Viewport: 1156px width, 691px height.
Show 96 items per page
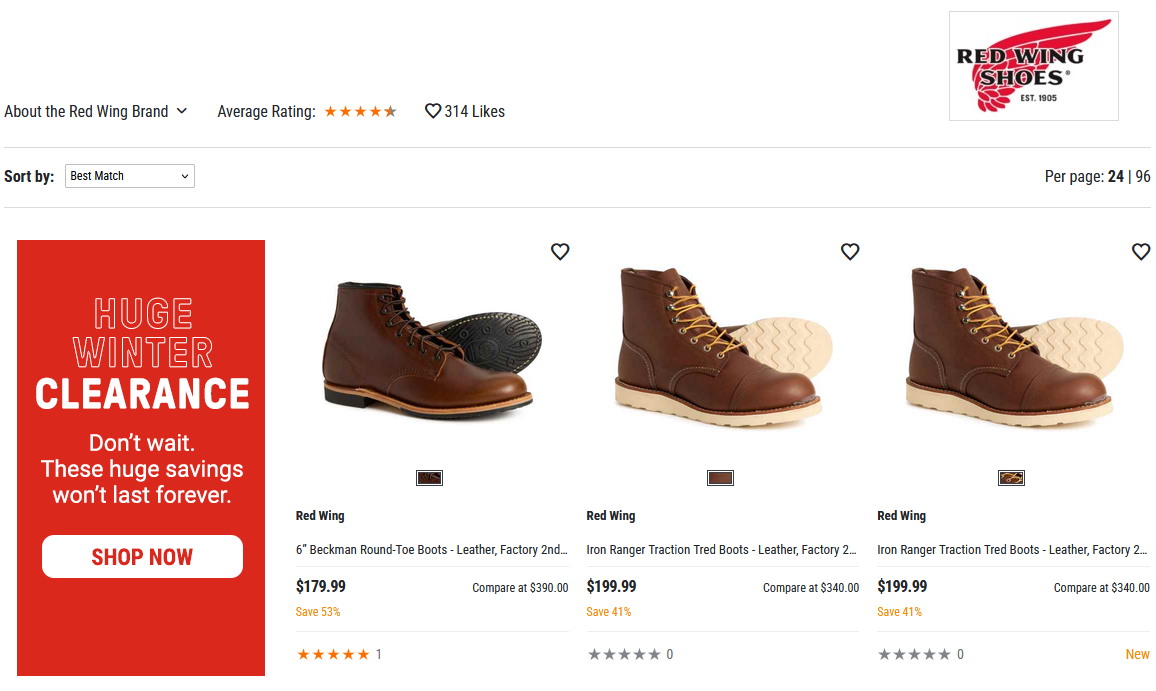pos(1143,176)
